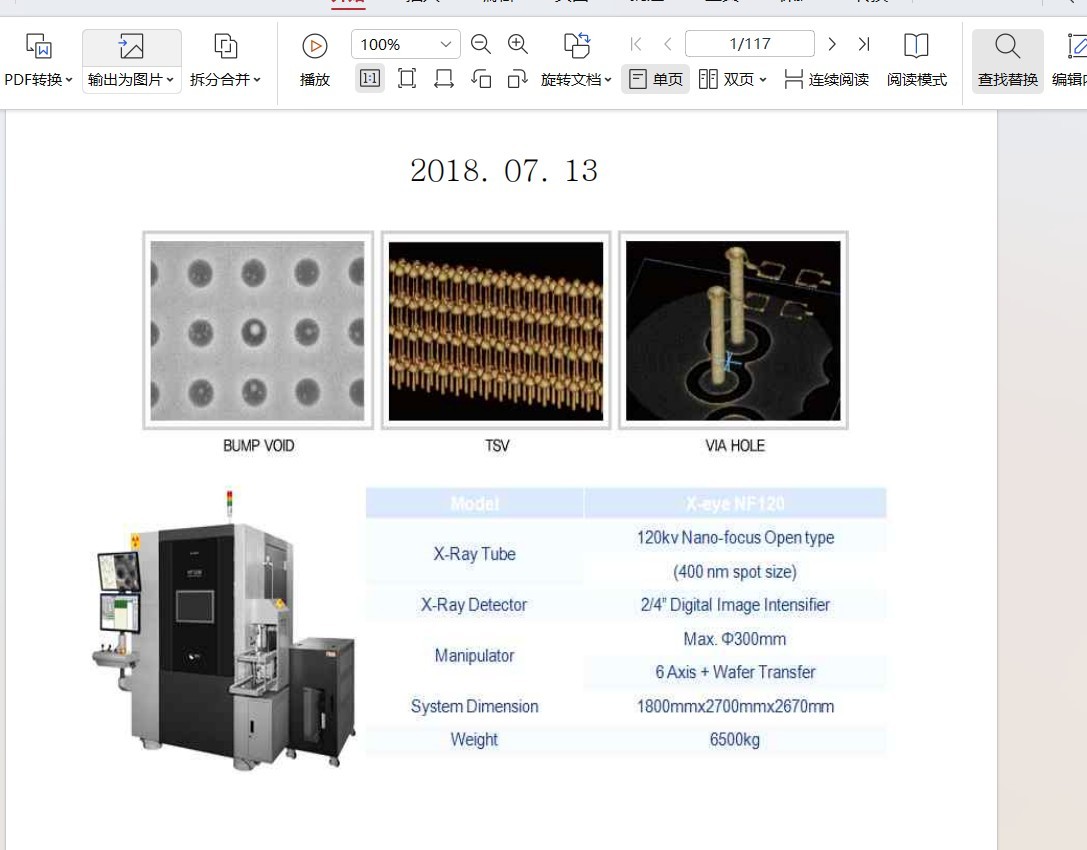Screen dimensions: 1087x850
Task: Select the fit page icon
Action: (x=407, y=78)
